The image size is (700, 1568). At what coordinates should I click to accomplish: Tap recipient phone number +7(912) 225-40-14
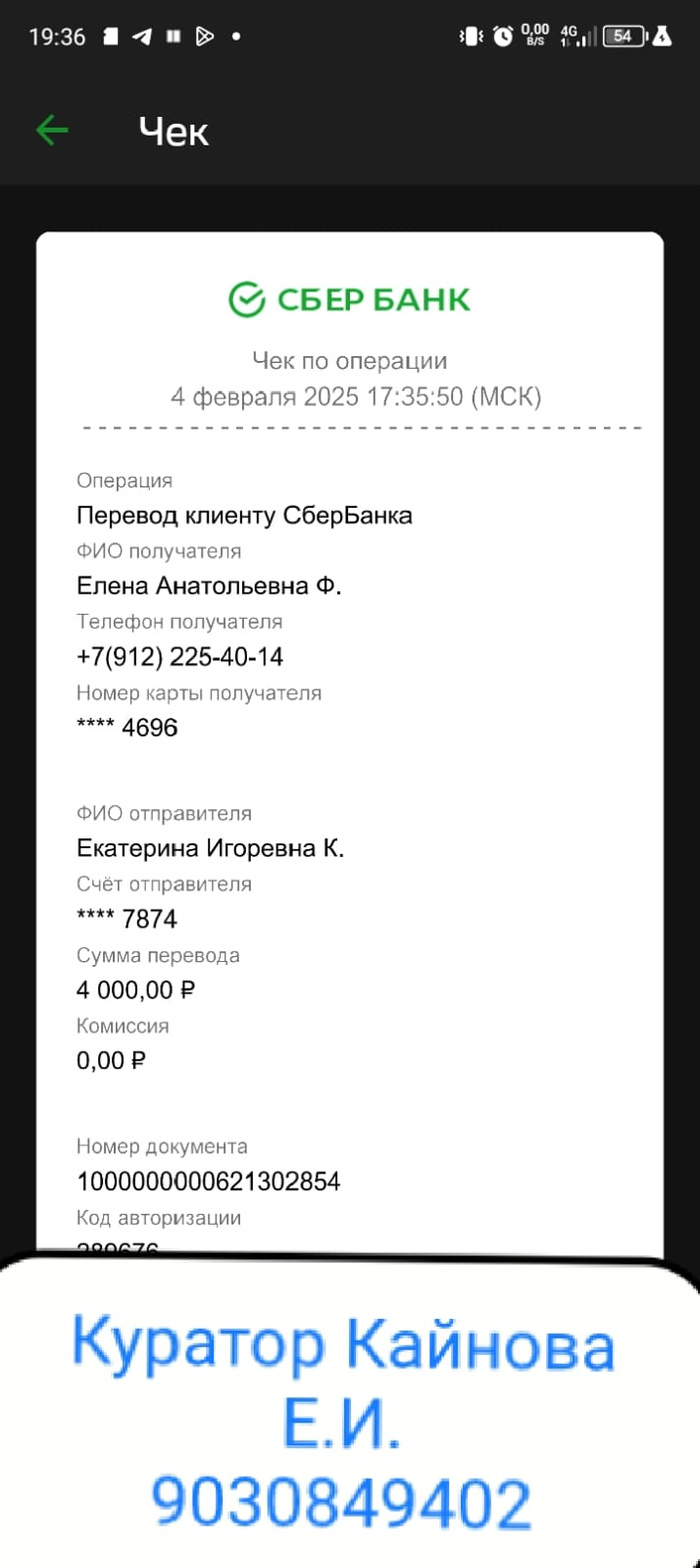click(180, 657)
